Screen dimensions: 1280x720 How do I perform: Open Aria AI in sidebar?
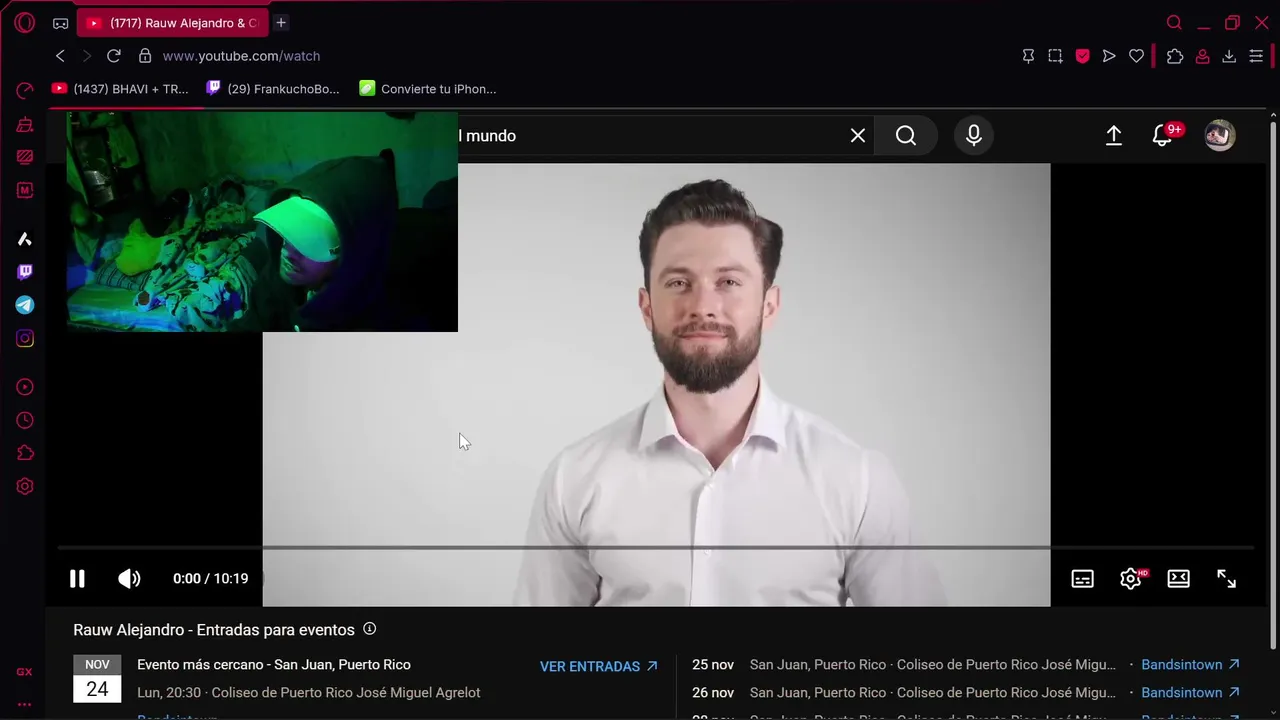point(25,239)
